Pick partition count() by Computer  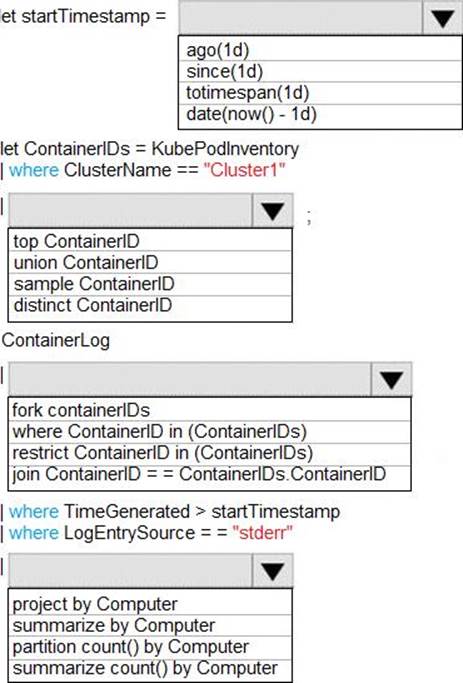(150, 647)
